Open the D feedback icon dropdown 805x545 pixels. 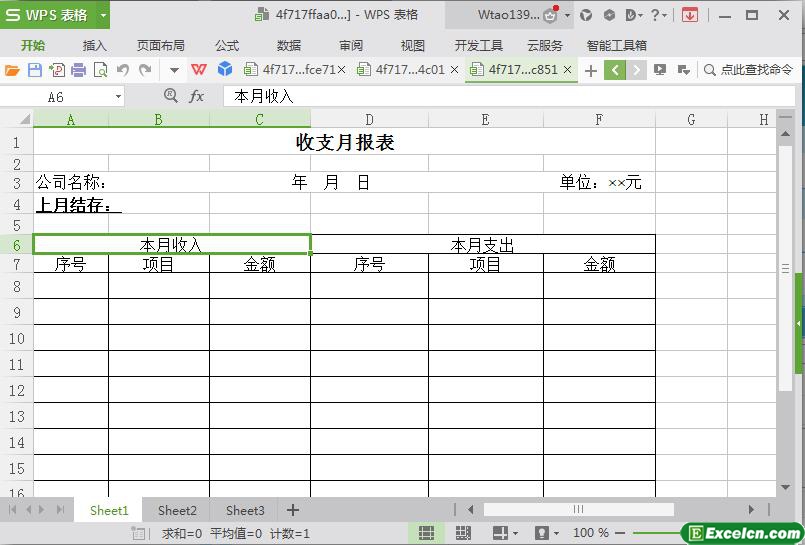[634, 15]
